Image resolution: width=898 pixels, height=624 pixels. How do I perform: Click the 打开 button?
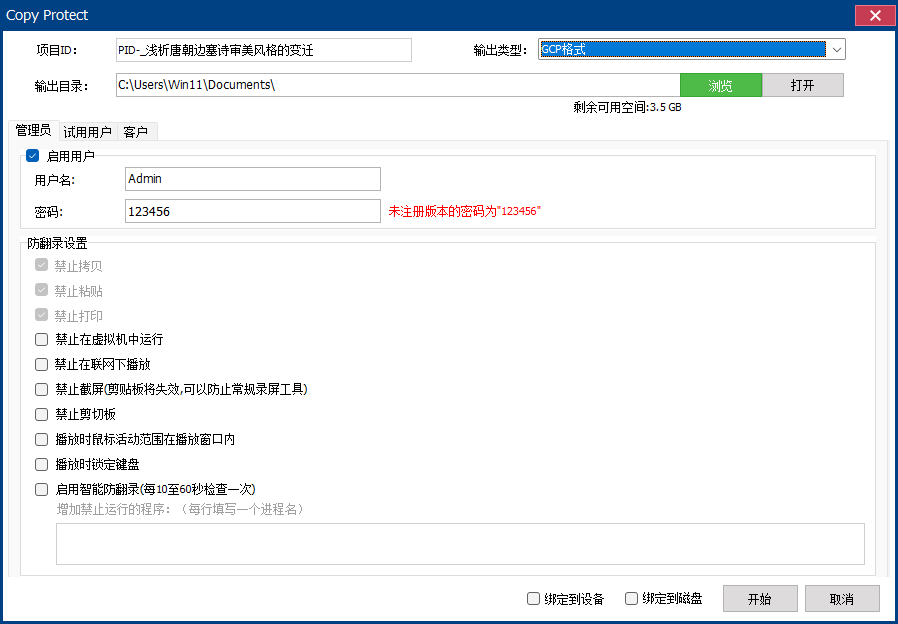[802, 85]
